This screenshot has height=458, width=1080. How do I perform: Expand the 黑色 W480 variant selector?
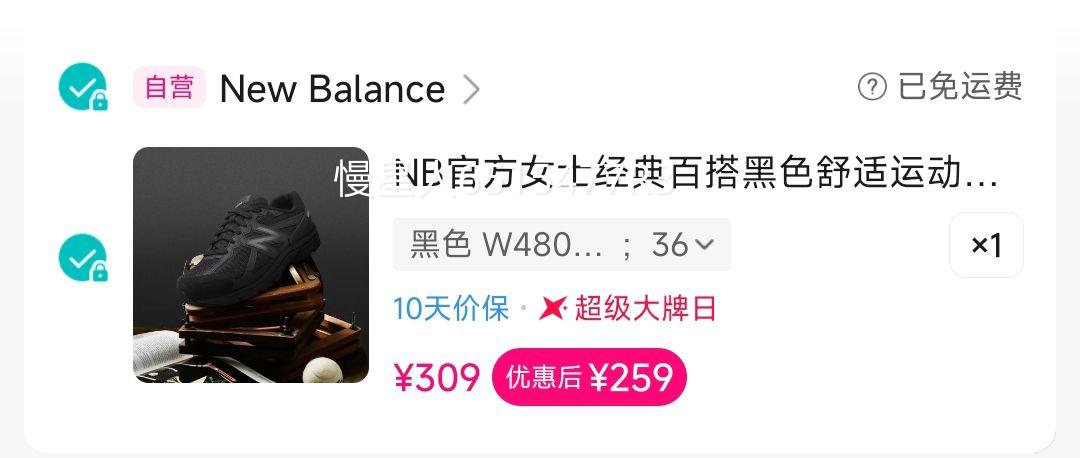tap(562, 244)
